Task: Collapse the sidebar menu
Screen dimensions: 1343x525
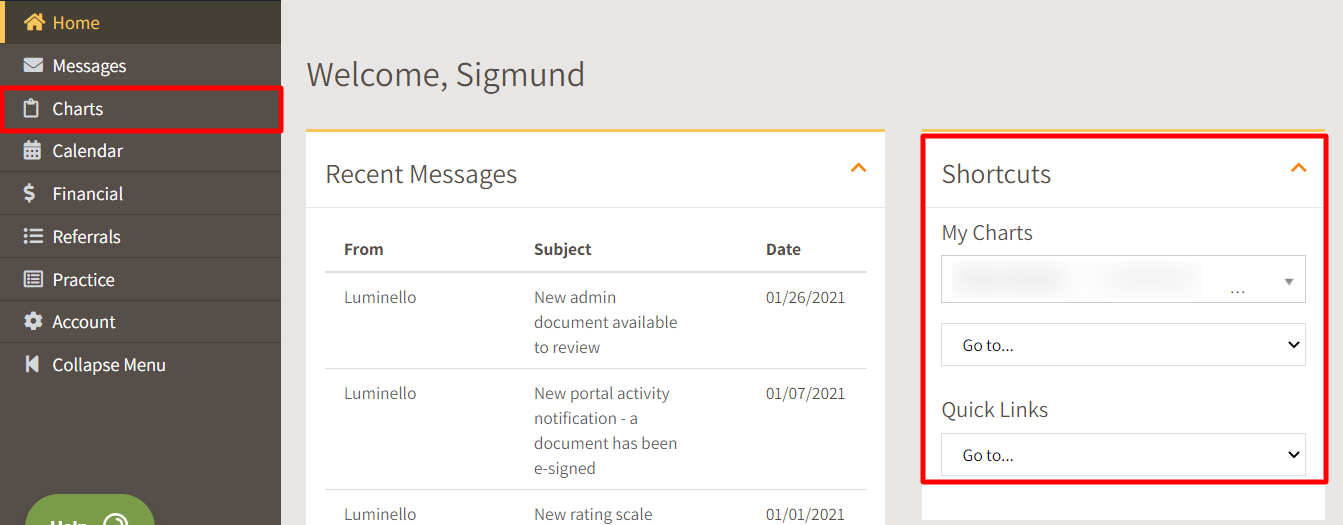Action: pos(140,365)
